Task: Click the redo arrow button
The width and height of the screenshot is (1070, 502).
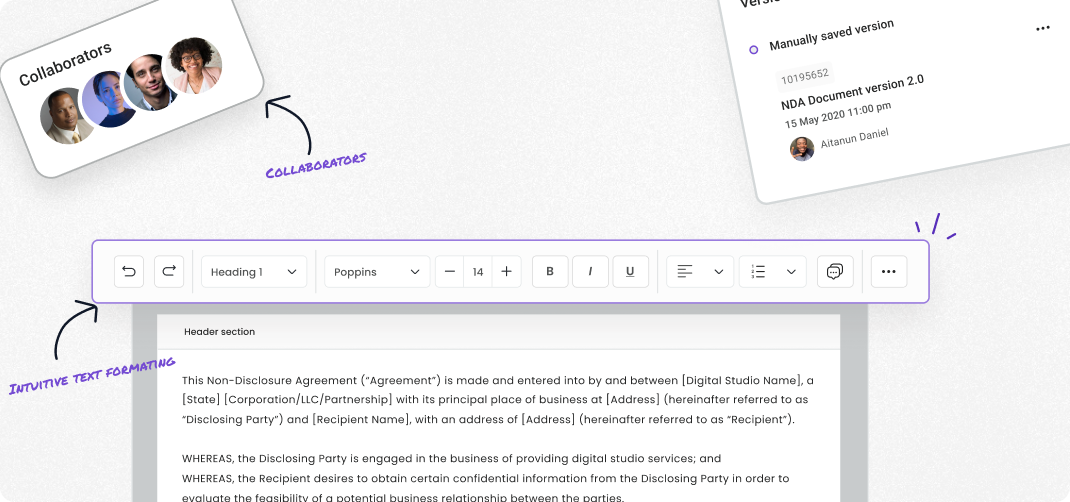Action: [x=169, y=271]
